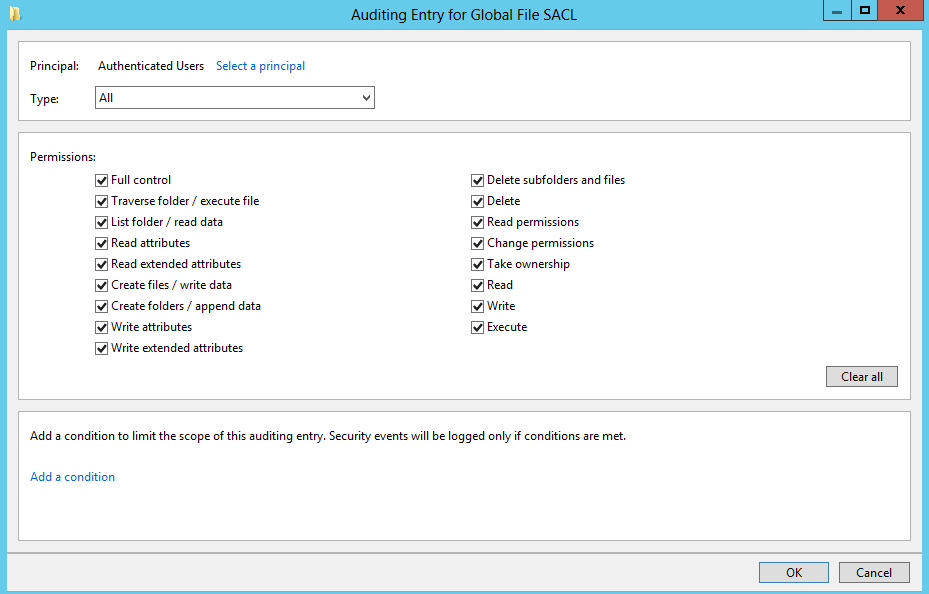
Task: Click the Permissions: label
Action: (63, 157)
